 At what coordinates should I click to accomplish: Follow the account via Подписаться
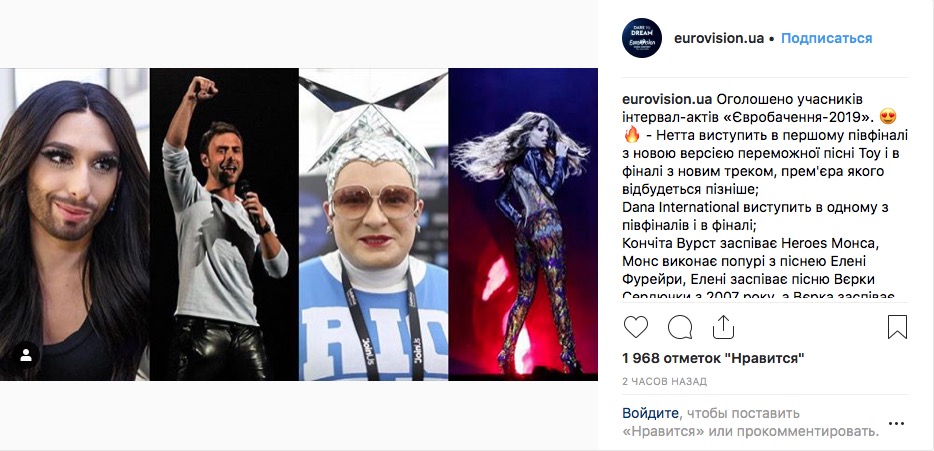click(x=826, y=38)
